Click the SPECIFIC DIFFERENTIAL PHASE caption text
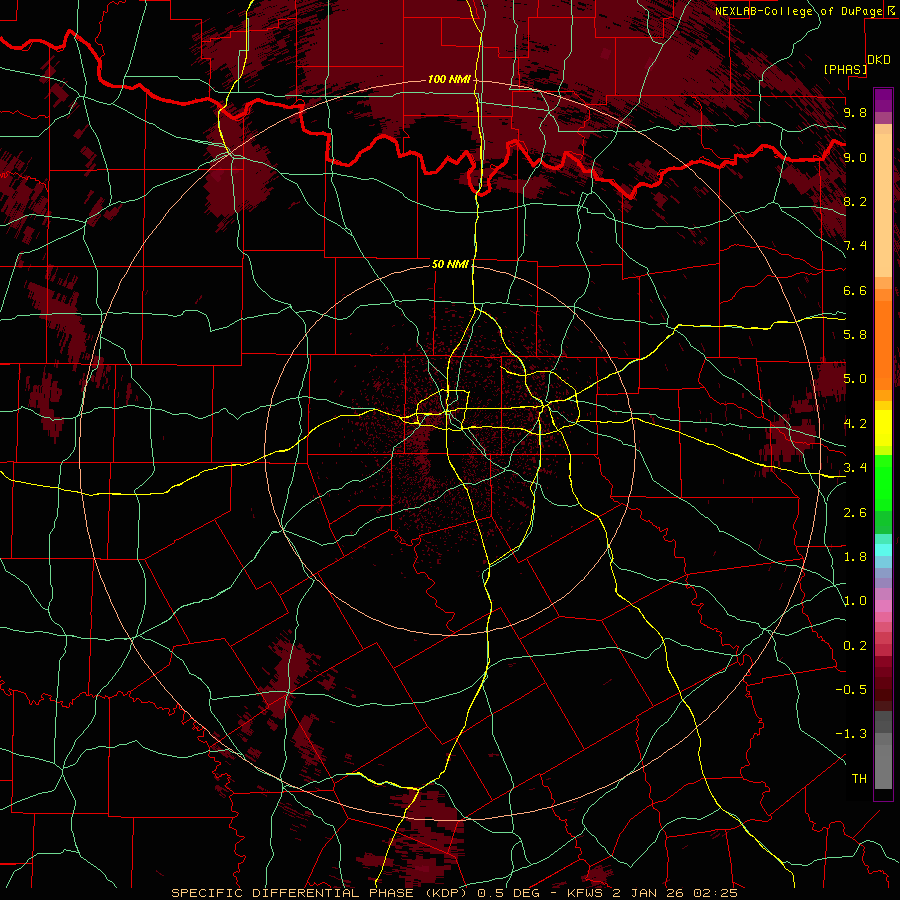Viewport: 900px width, 900px height. click(x=292, y=893)
